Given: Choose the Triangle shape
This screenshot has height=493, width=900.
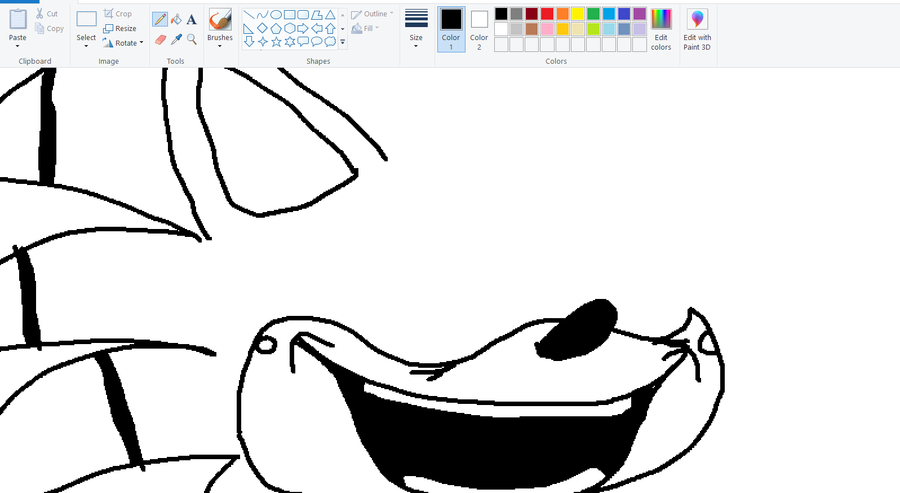Looking at the screenshot, I should coord(330,14).
